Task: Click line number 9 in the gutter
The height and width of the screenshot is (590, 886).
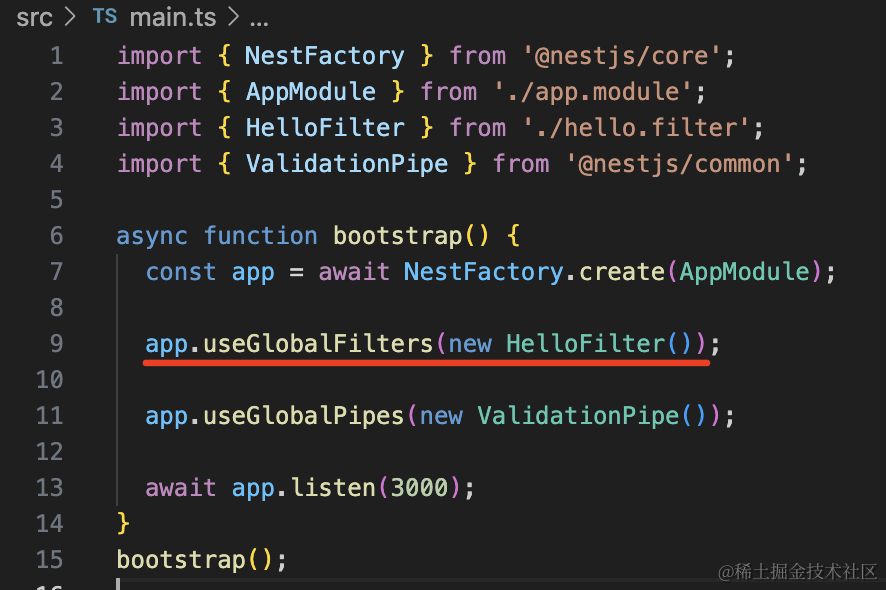Action: point(55,344)
